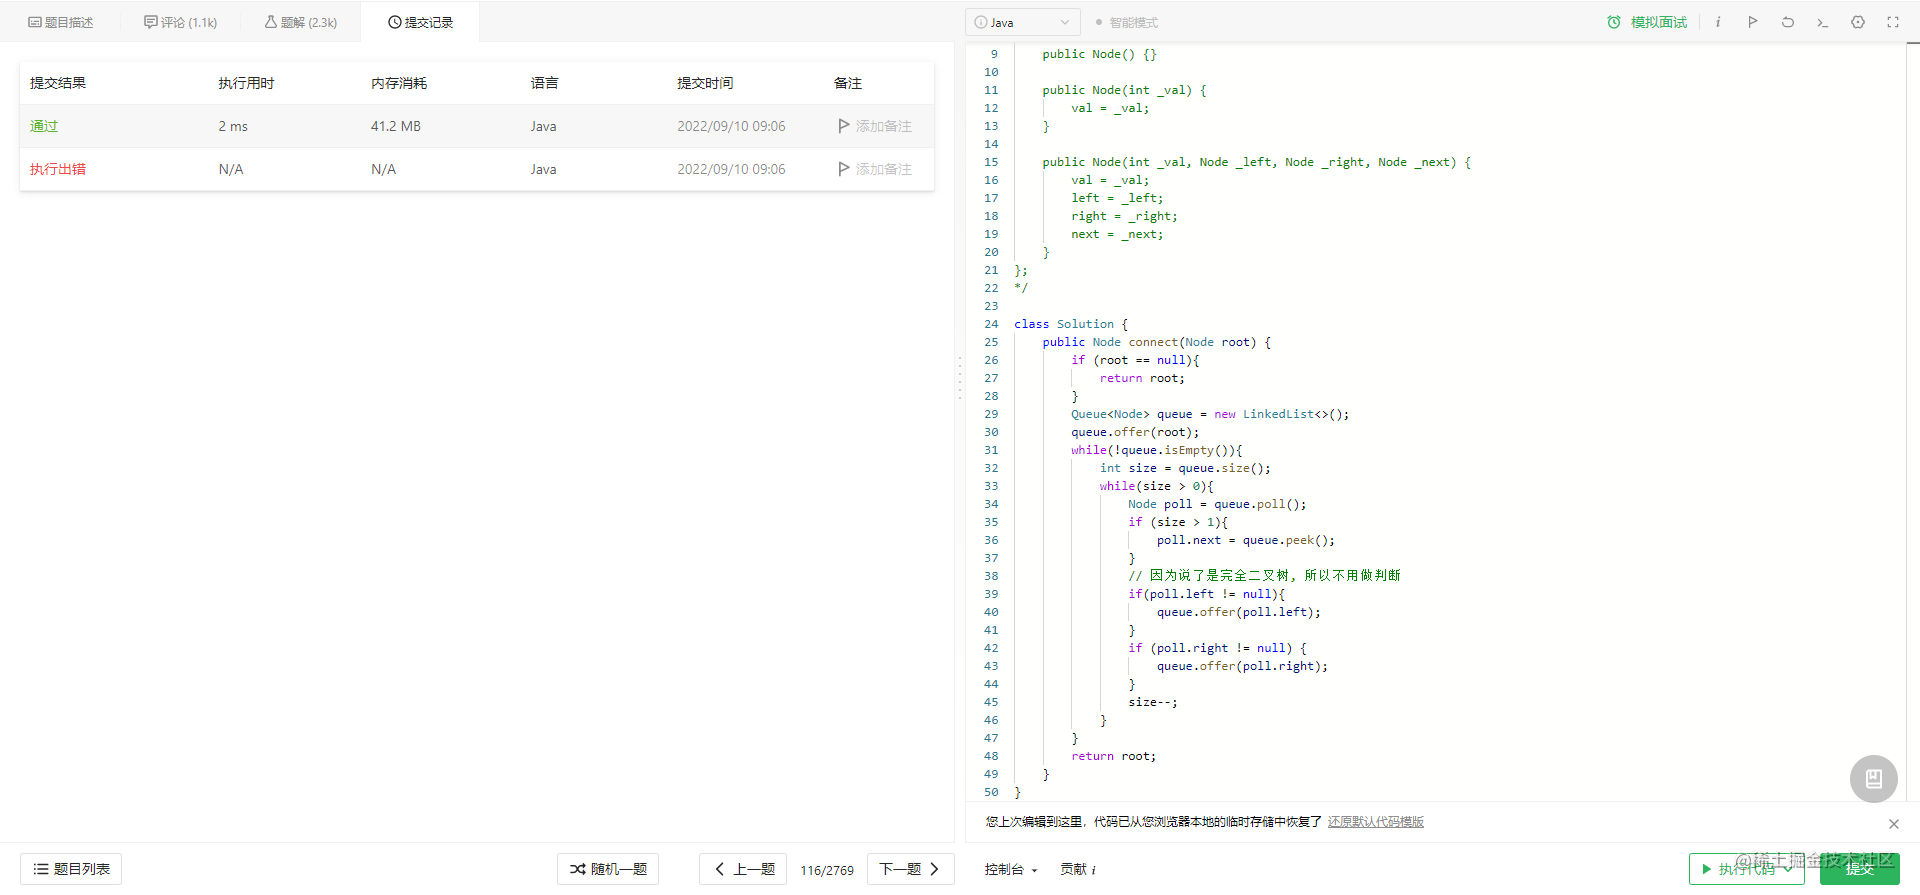Submit solution with 提交 button
Screen dimensions: 1920x895
1859,869
